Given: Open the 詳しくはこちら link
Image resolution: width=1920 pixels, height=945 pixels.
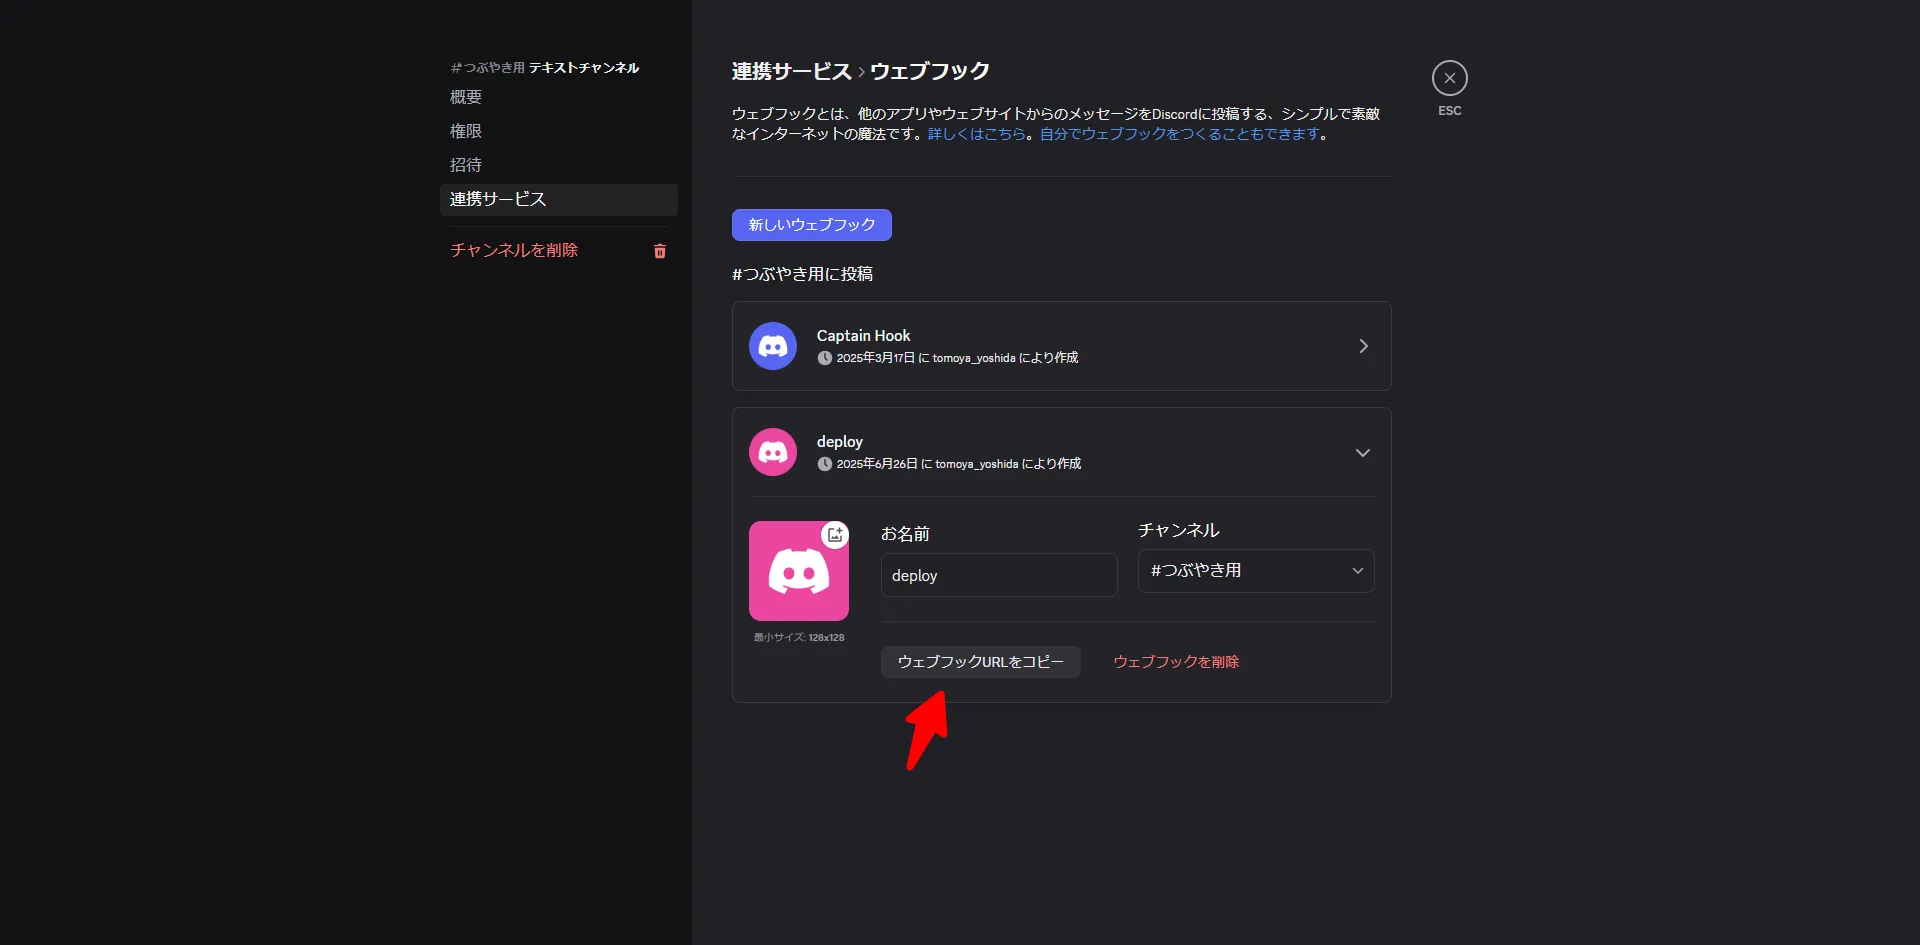Looking at the screenshot, I should pos(977,134).
